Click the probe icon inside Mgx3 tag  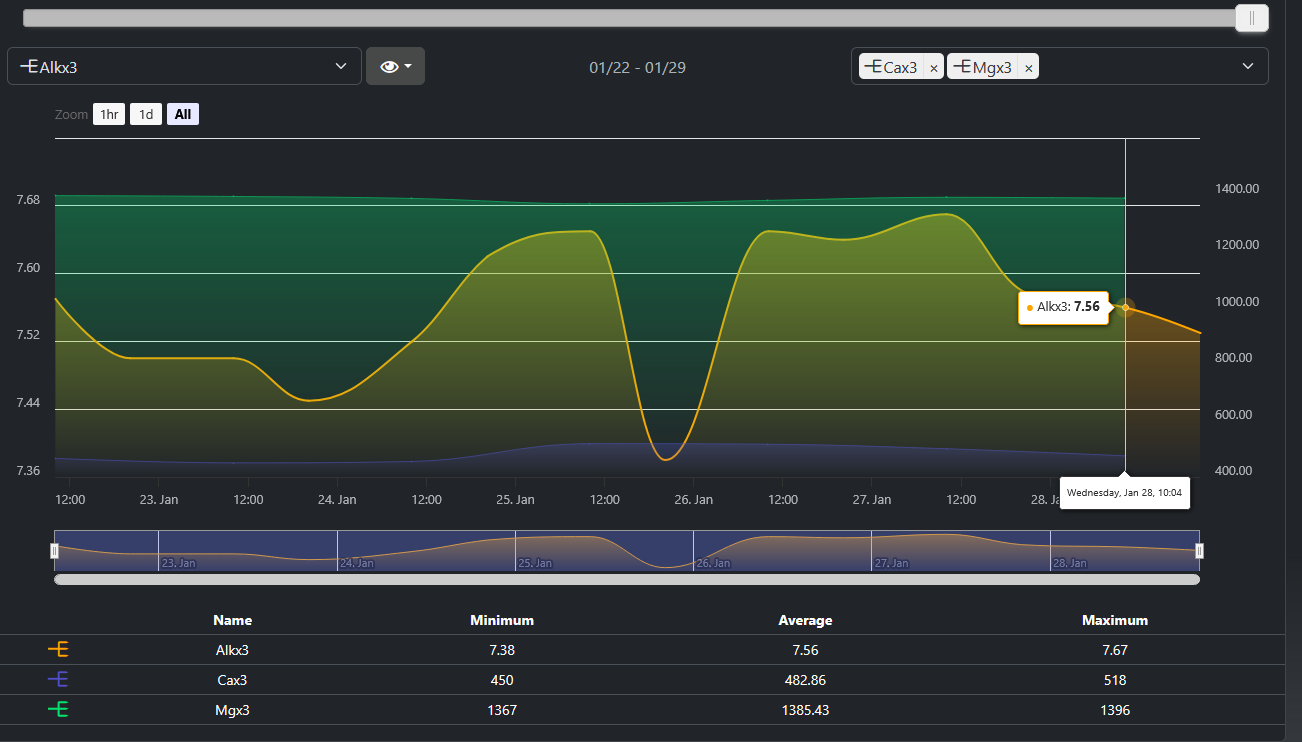(x=961, y=67)
